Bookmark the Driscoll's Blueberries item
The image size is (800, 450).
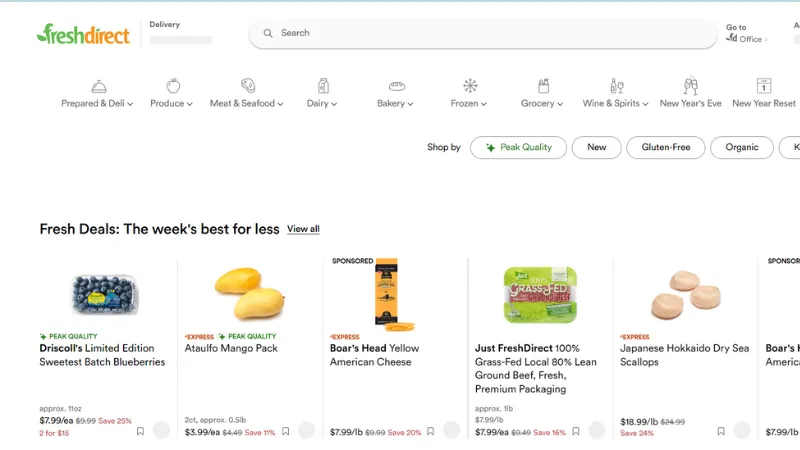point(140,432)
